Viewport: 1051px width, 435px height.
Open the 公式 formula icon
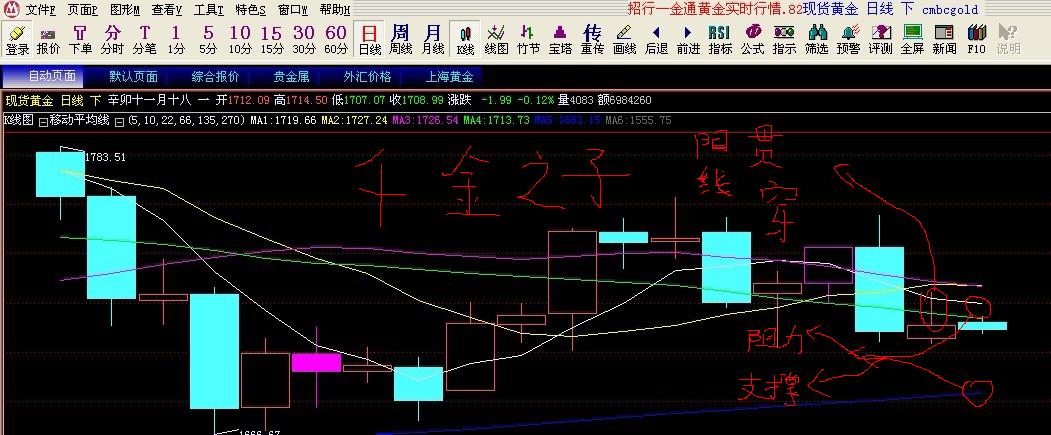(x=752, y=40)
